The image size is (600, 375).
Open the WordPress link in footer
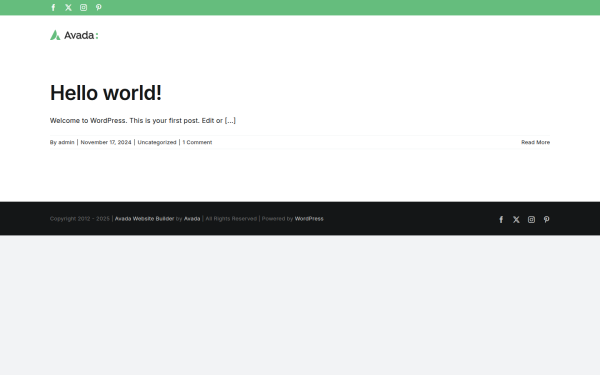(x=309, y=218)
